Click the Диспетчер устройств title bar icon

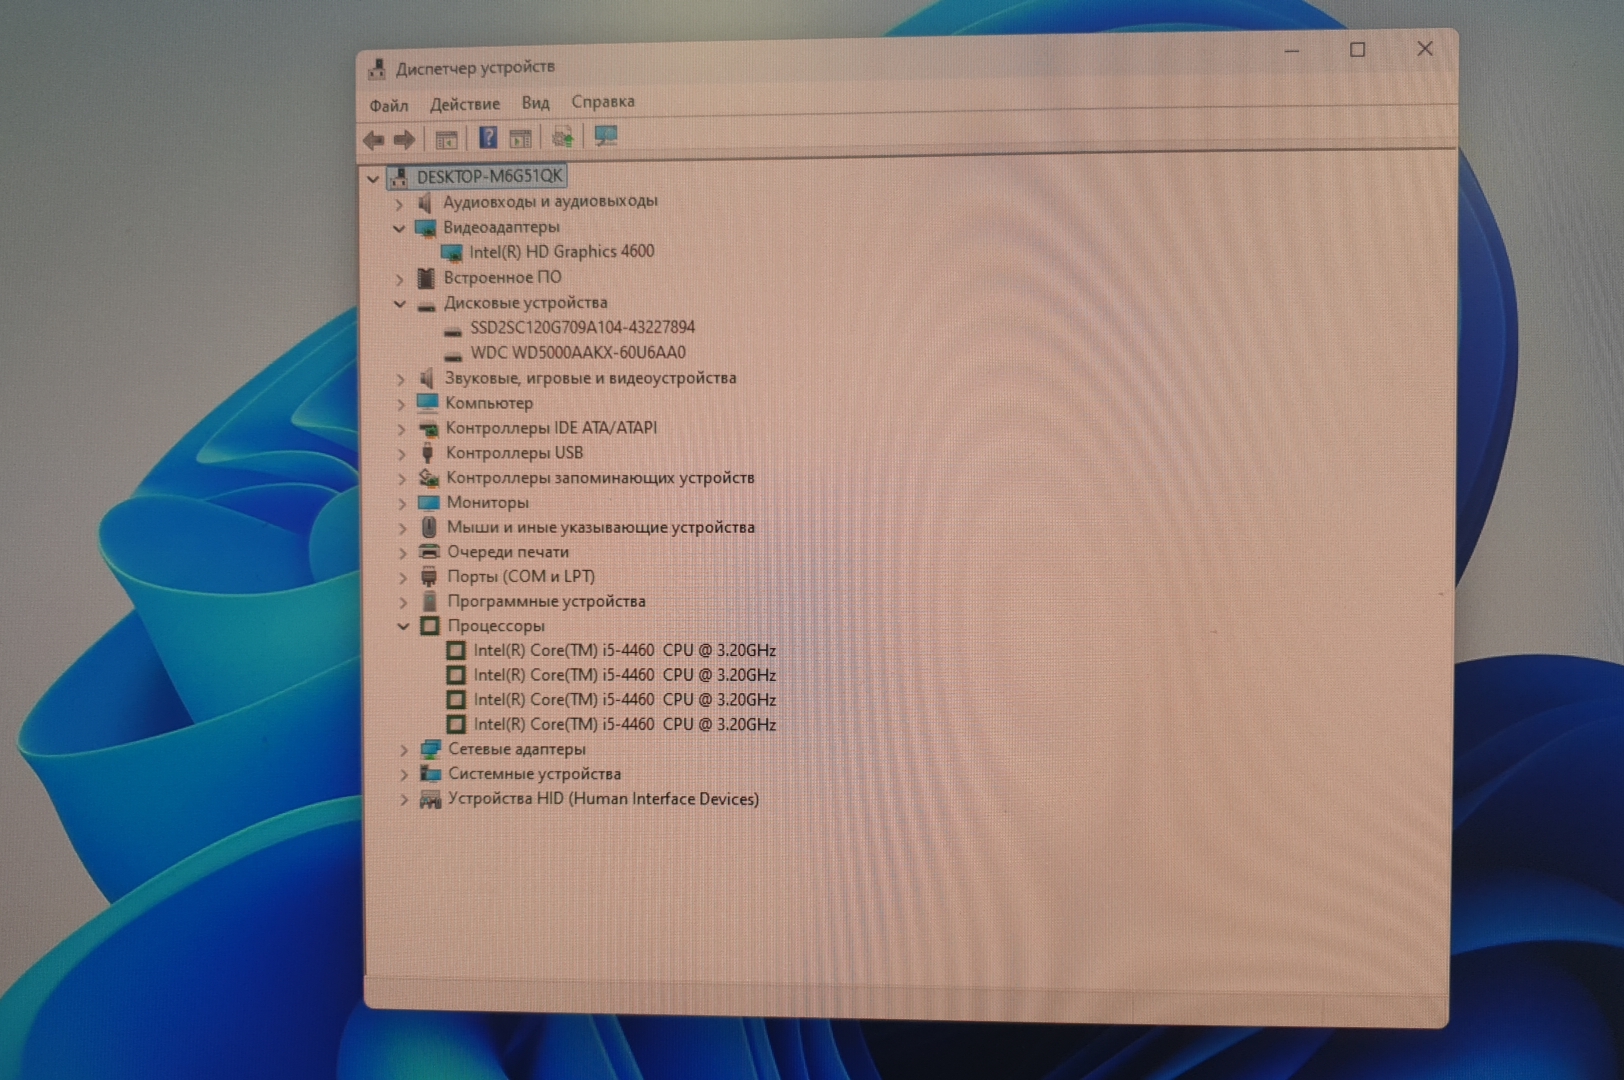coord(377,69)
